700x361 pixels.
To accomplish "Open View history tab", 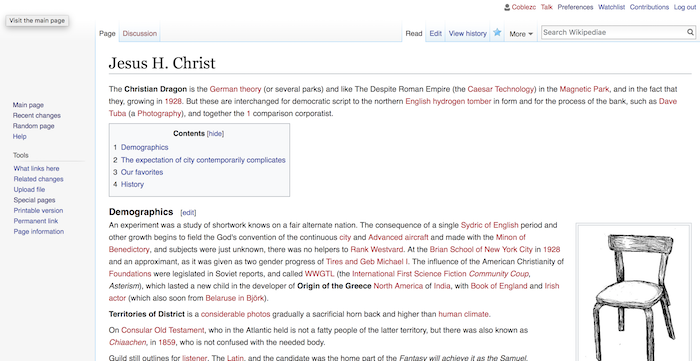I will pos(467,33).
